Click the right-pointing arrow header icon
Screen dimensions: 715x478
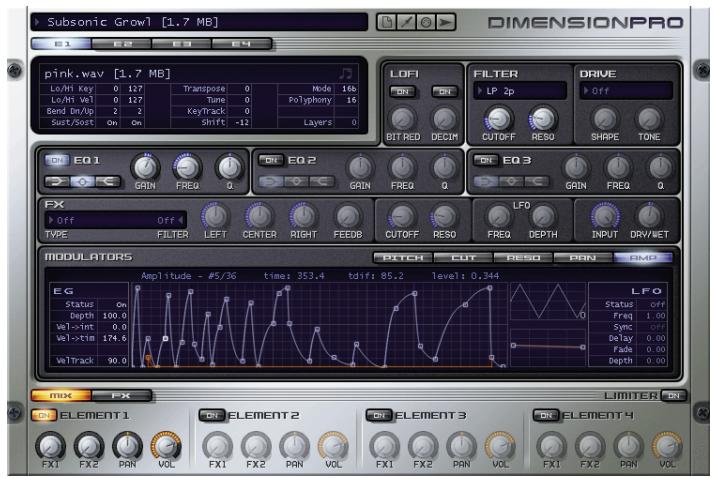pyautogui.click(x=446, y=22)
